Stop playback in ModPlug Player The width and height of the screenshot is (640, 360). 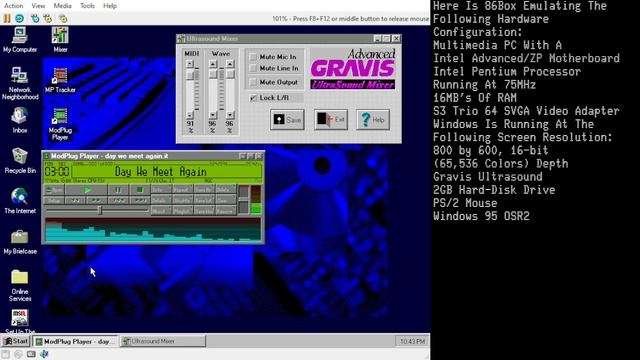pyautogui.click(x=140, y=190)
